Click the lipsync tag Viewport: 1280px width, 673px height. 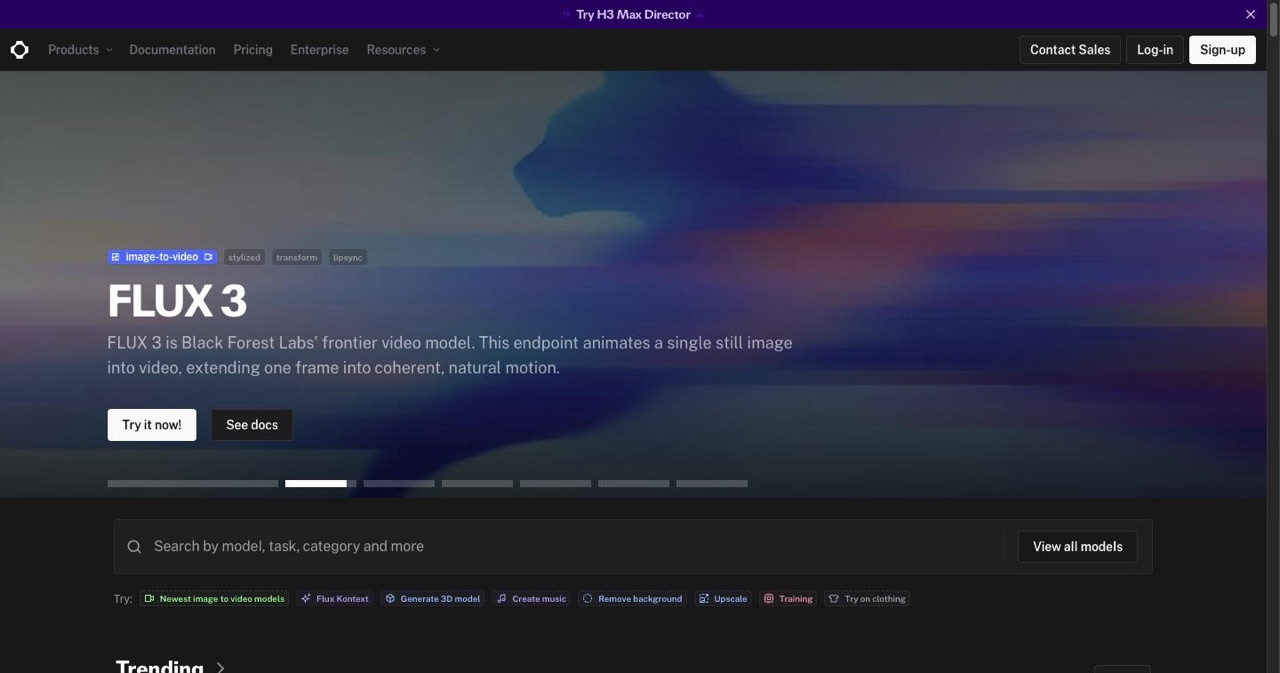point(348,257)
